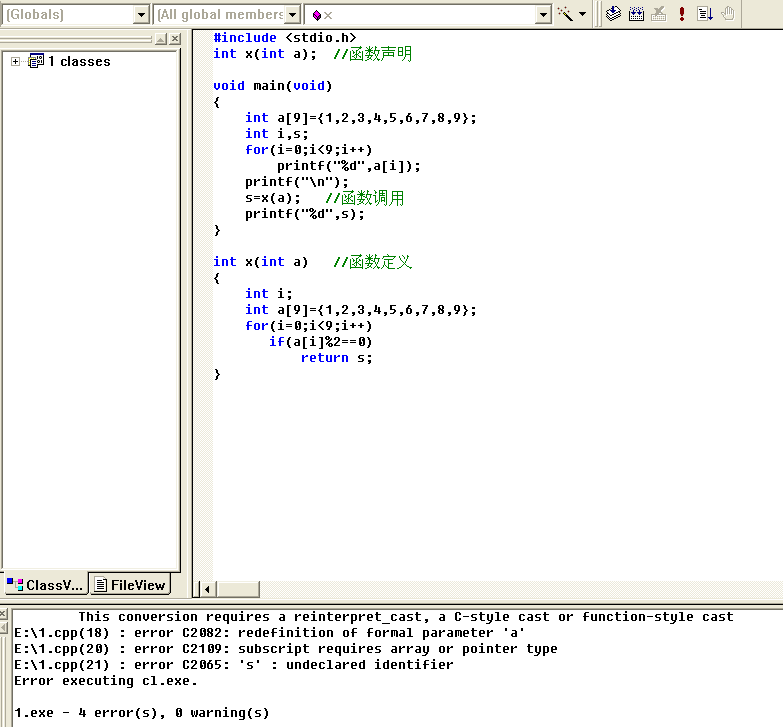Image resolution: width=783 pixels, height=727 pixels.
Task: Click the 'printf("\n");' code line
Action: click(x=297, y=182)
